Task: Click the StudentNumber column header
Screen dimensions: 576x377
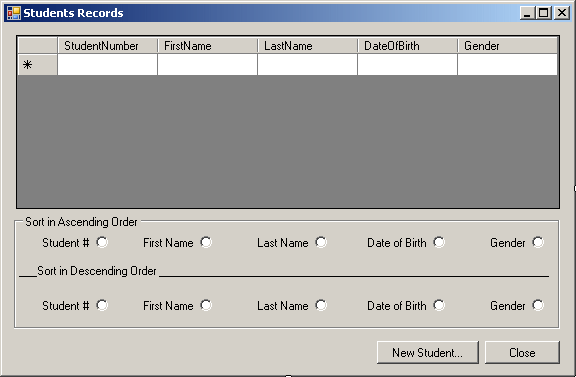Action: coord(107,46)
